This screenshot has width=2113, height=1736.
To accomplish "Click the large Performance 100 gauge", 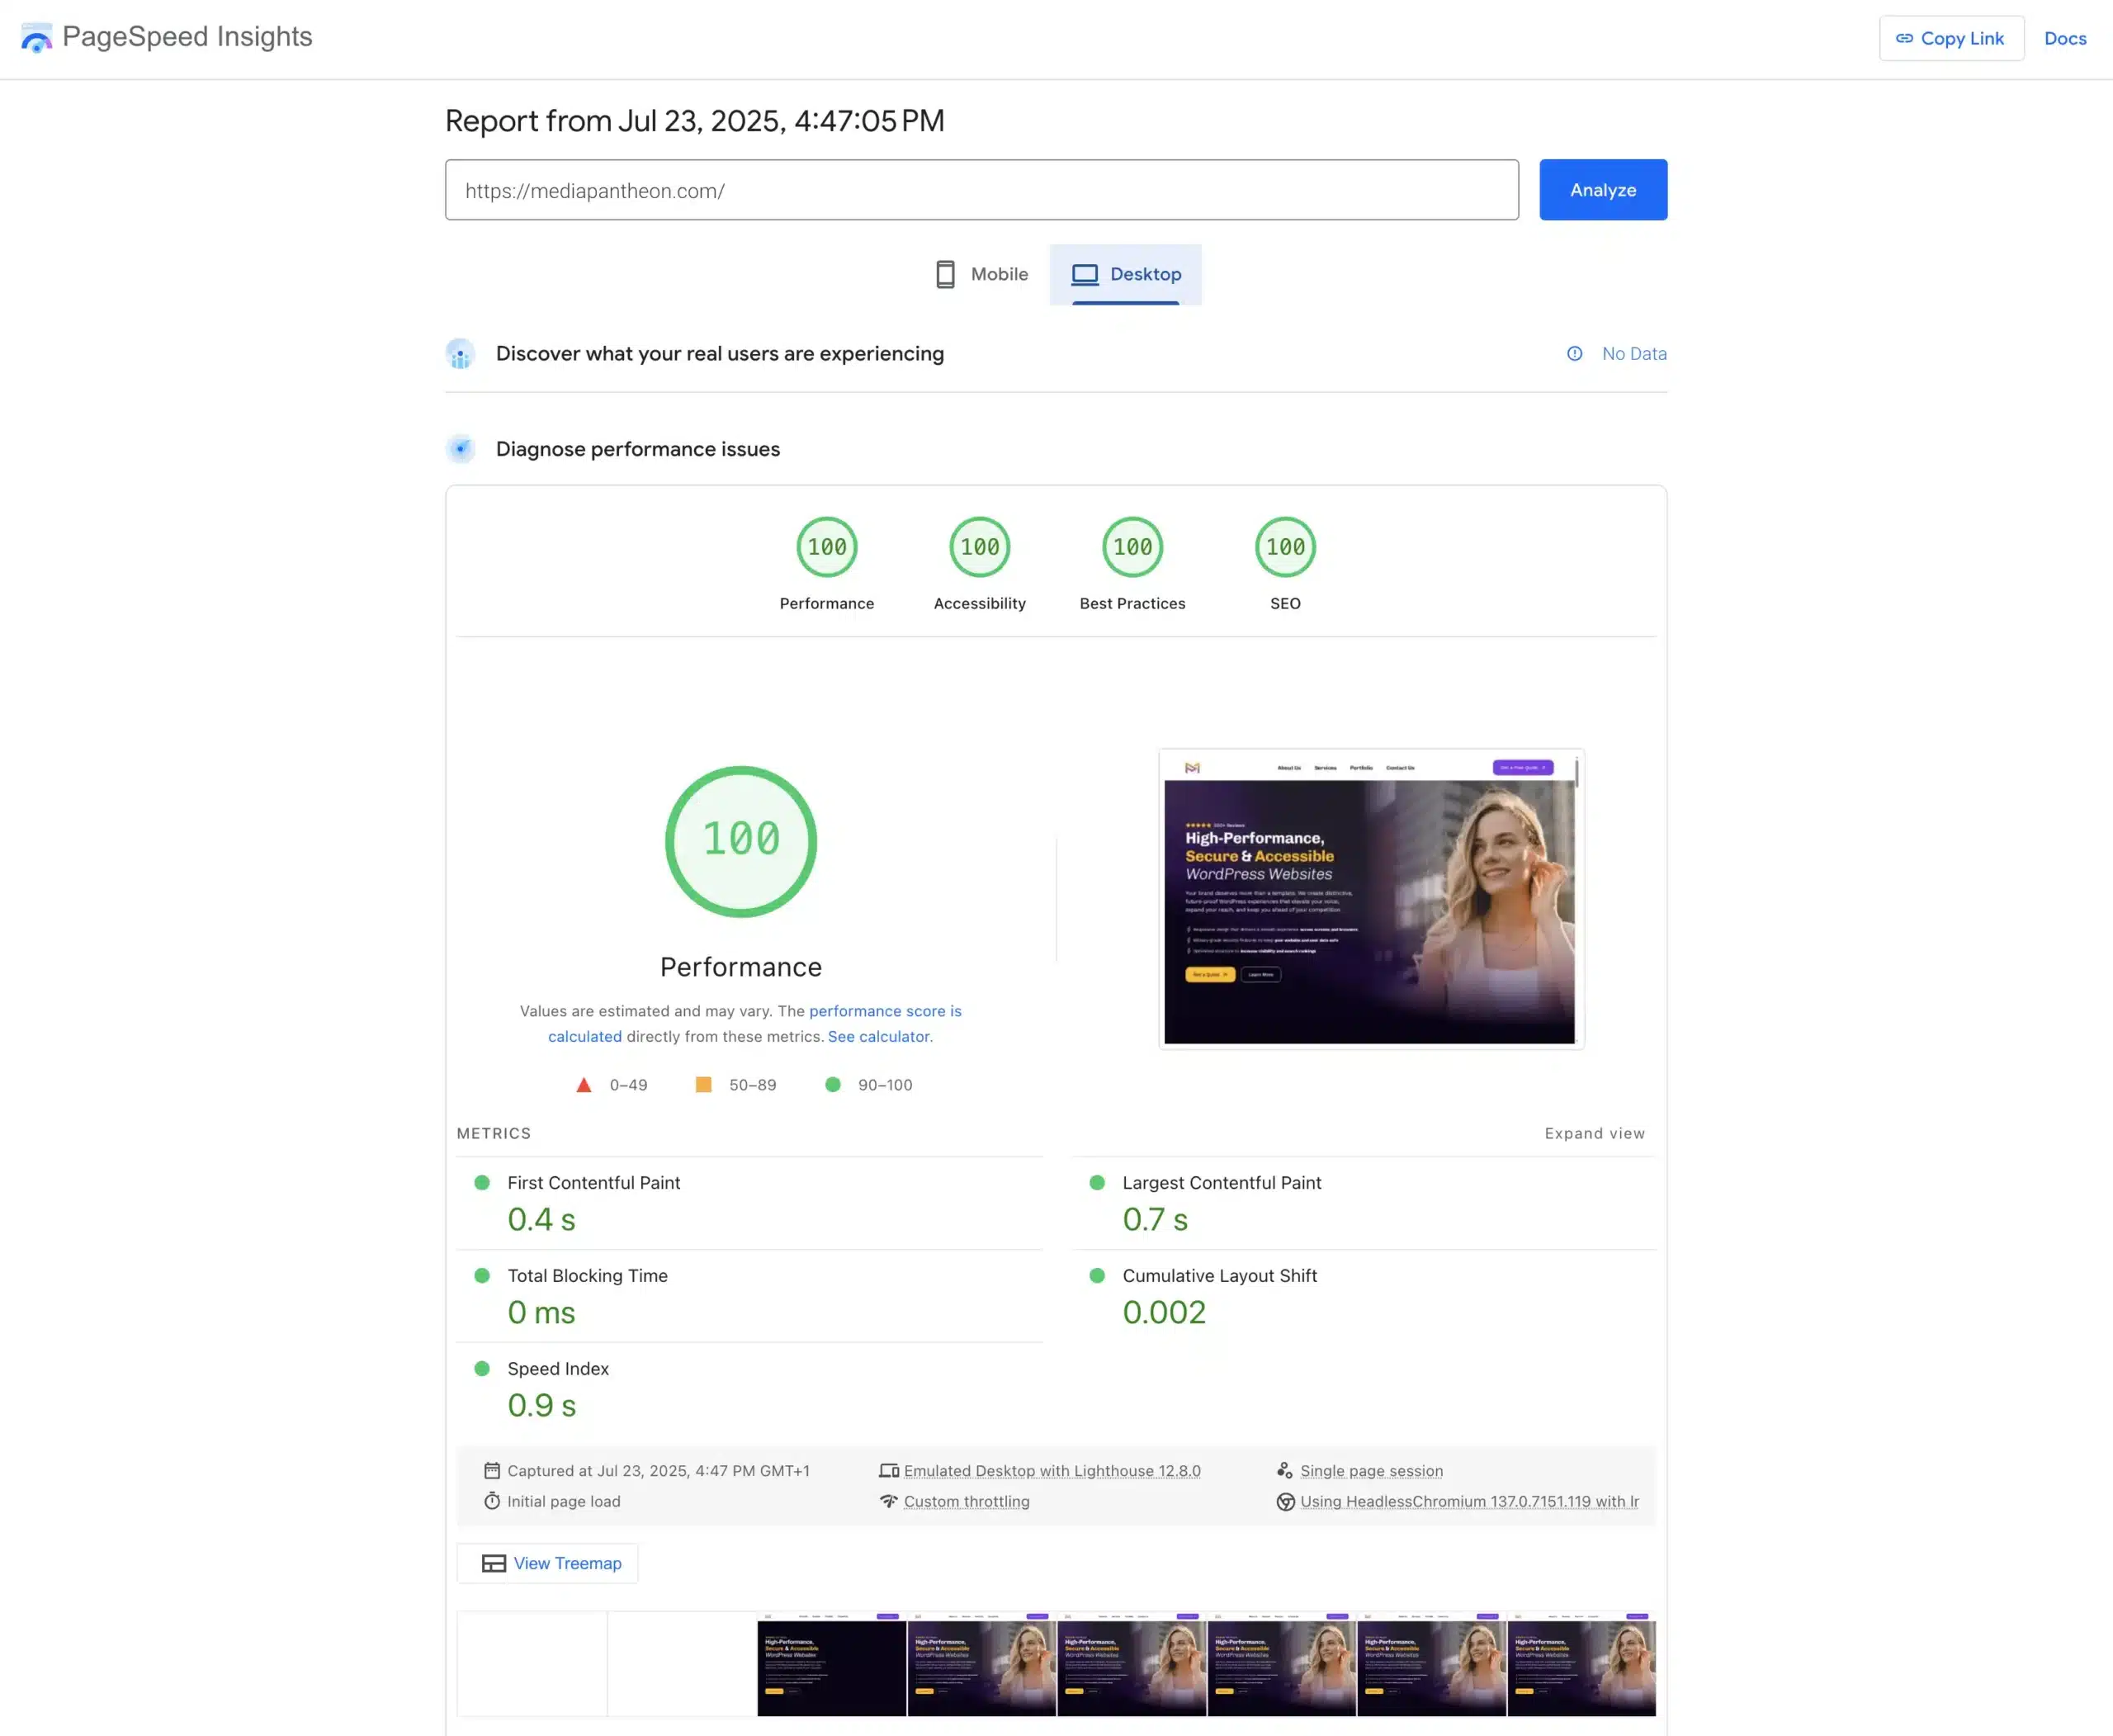I will (741, 841).
